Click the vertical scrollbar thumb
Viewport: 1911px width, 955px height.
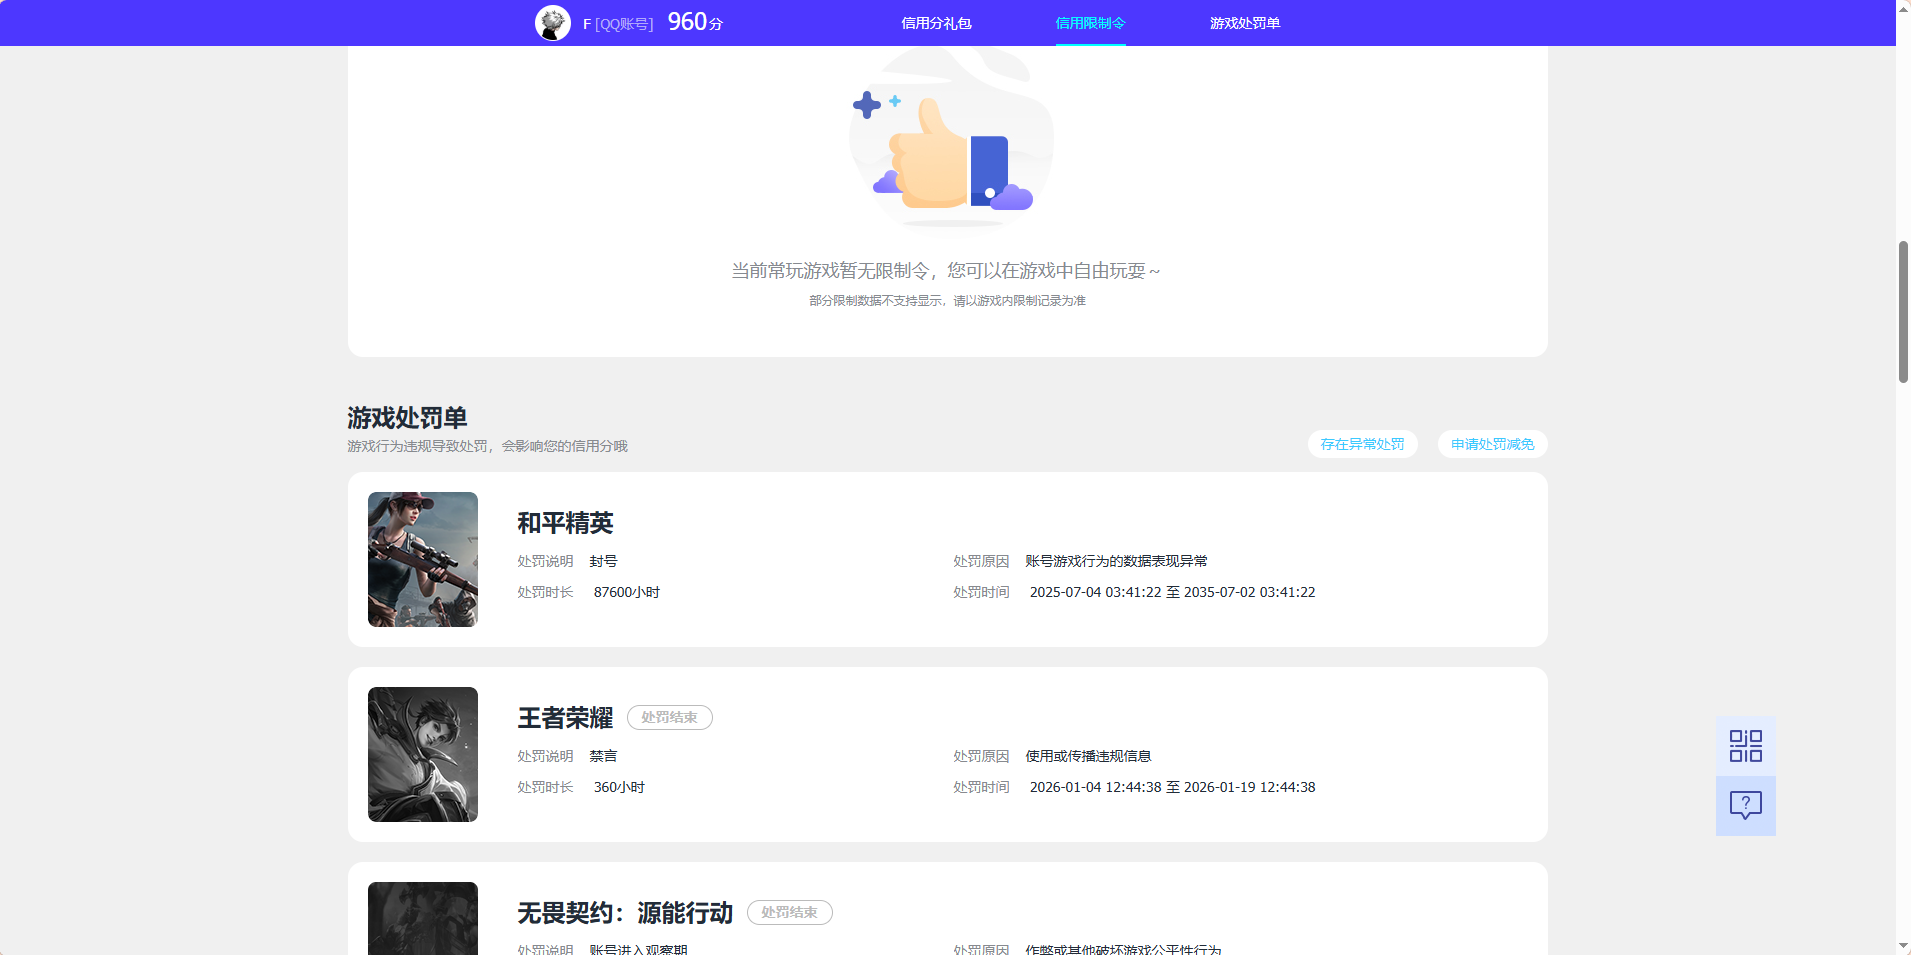1903,312
